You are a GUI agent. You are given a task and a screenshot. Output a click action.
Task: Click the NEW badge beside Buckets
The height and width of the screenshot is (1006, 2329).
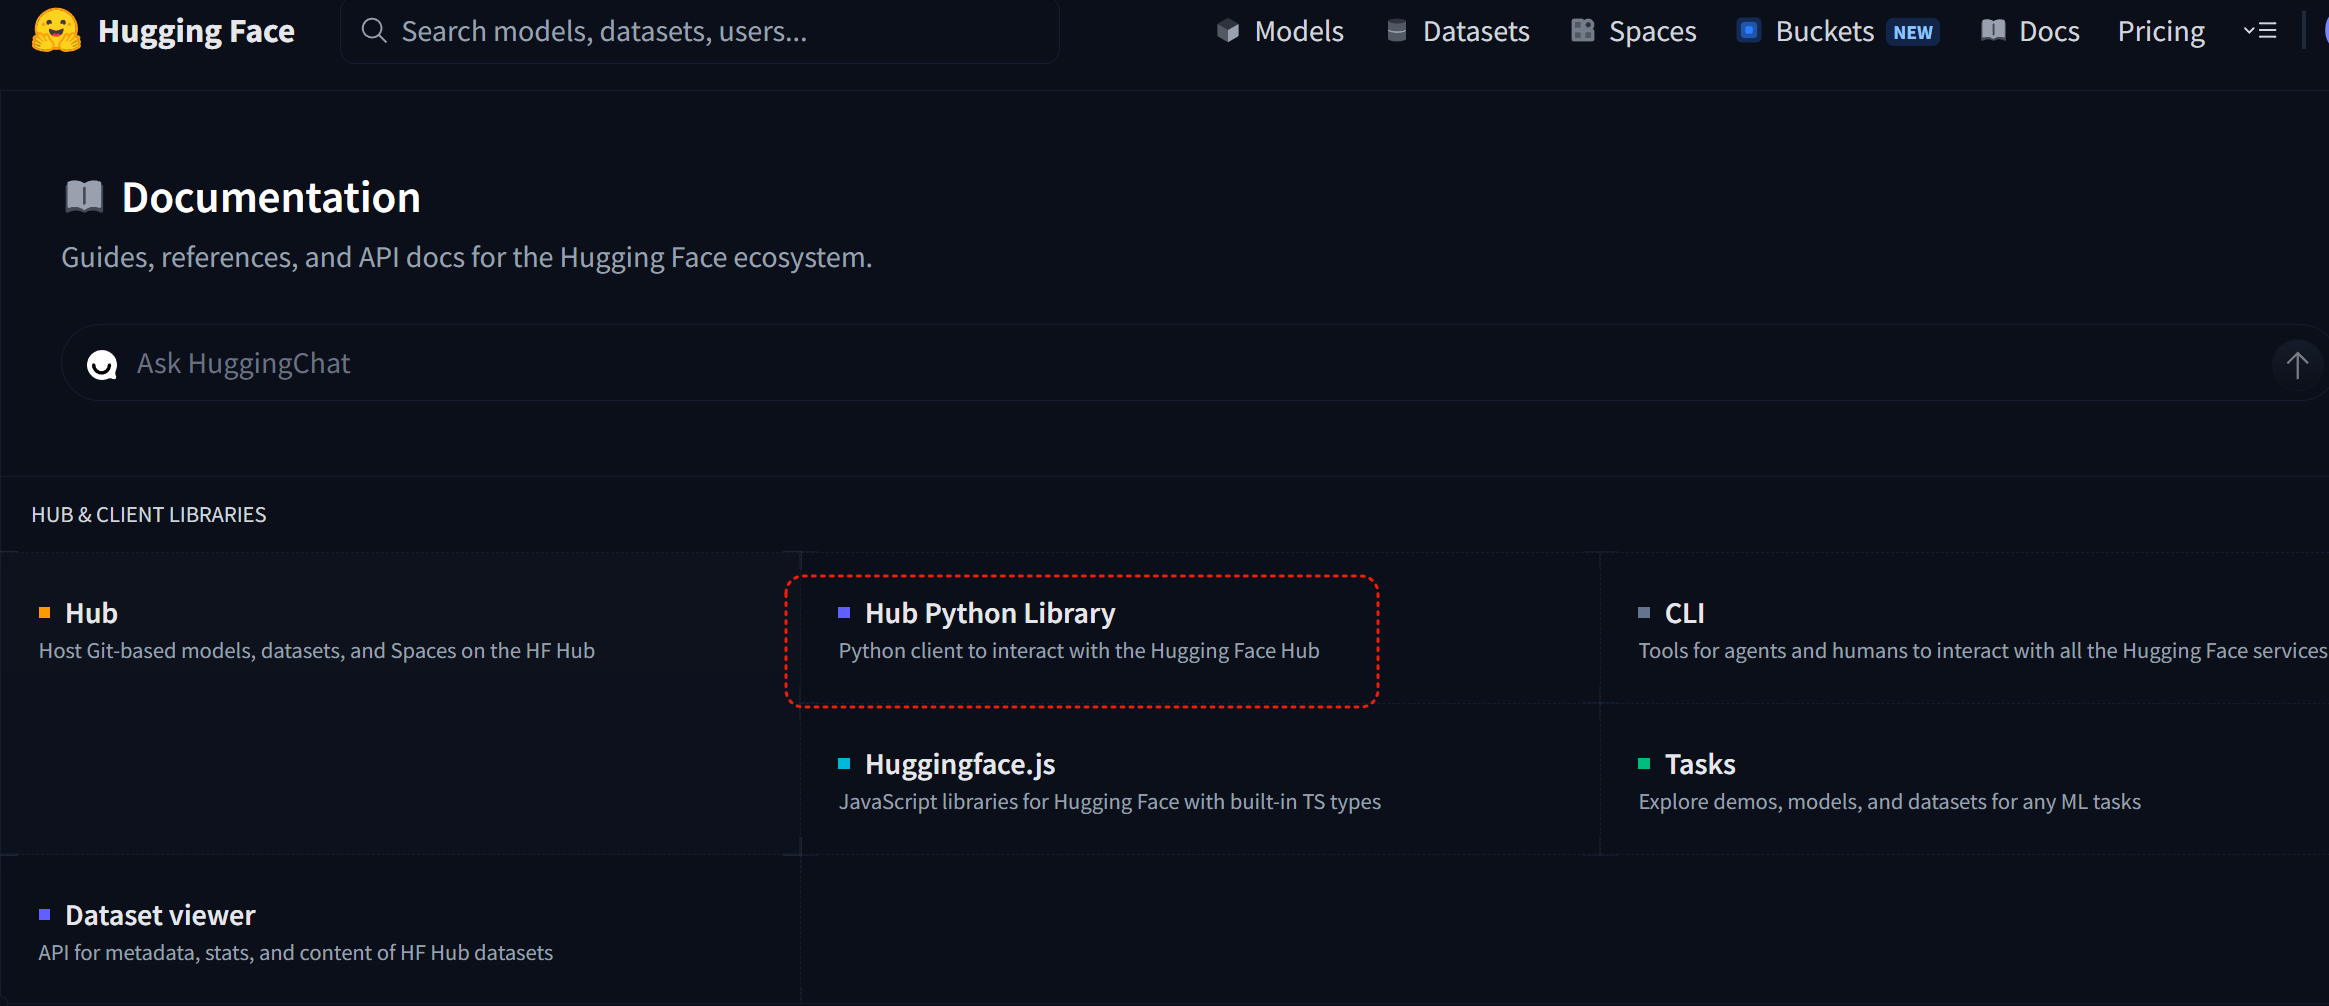[1913, 32]
